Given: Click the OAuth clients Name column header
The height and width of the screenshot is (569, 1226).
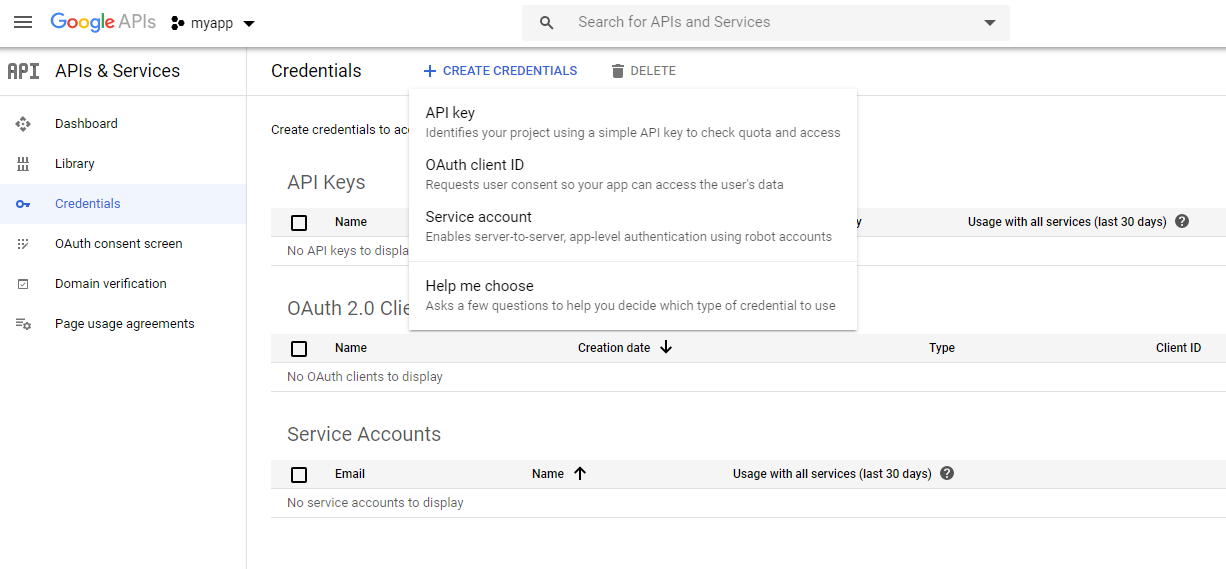Looking at the screenshot, I should [x=351, y=348].
